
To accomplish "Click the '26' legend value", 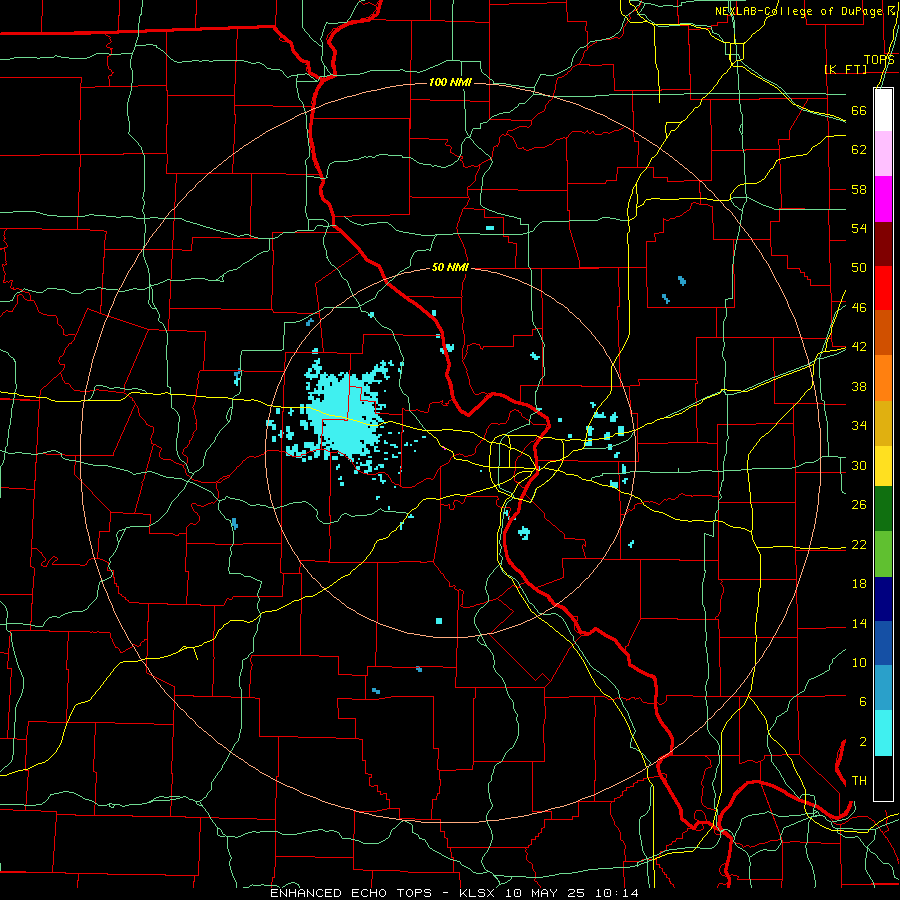I will pyautogui.click(x=859, y=505).
